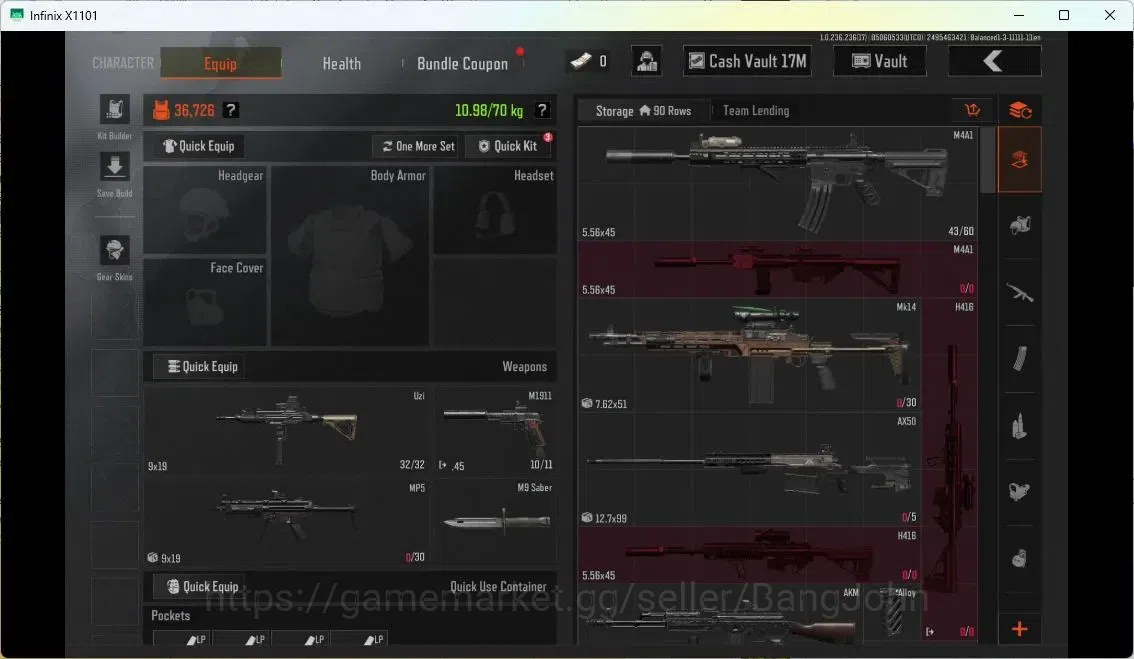Select the horizontal H416 with 0/0 ammo
1134x659 pixels.
click(749, 555)
